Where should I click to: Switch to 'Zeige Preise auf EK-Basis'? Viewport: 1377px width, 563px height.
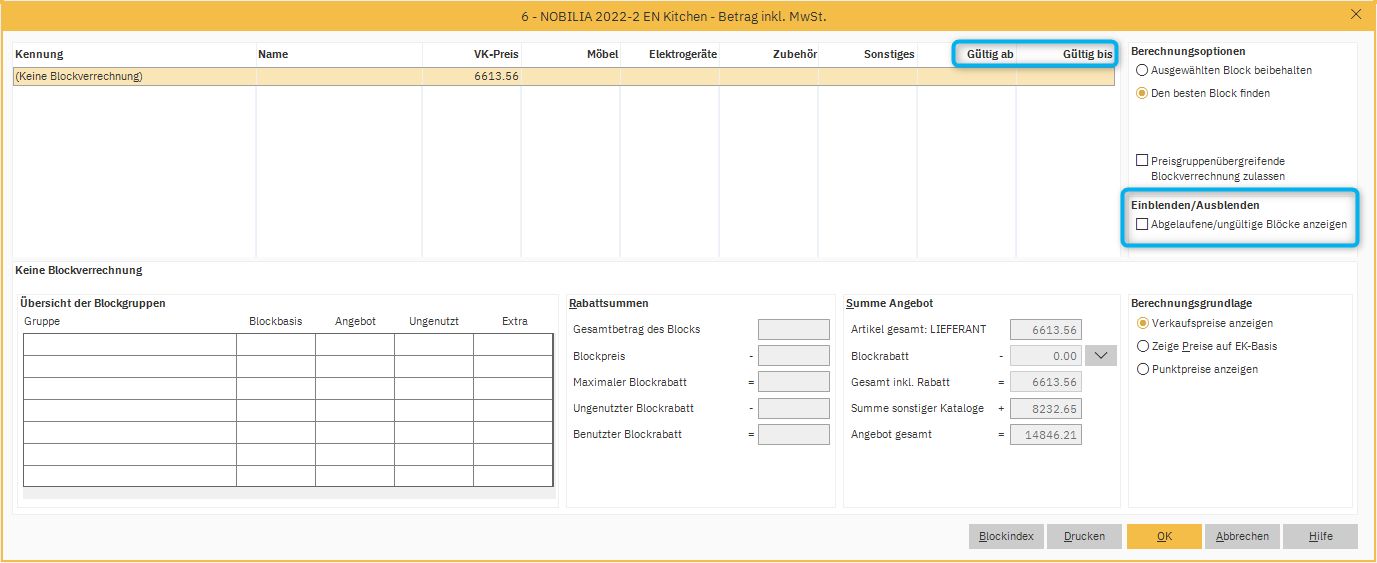pyautogui.click(x=1143, y=346)
